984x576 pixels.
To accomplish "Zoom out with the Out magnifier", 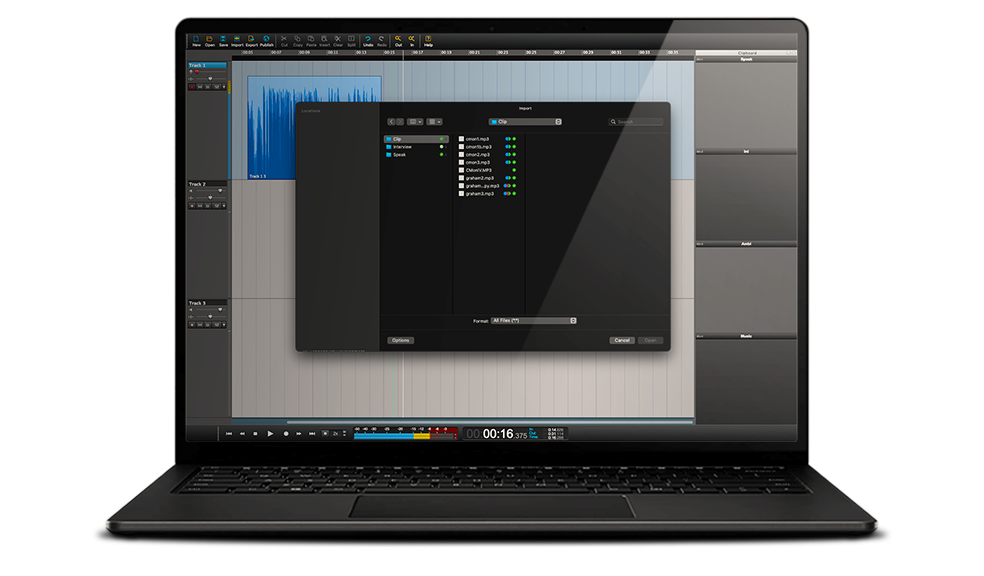I will 398,41.
